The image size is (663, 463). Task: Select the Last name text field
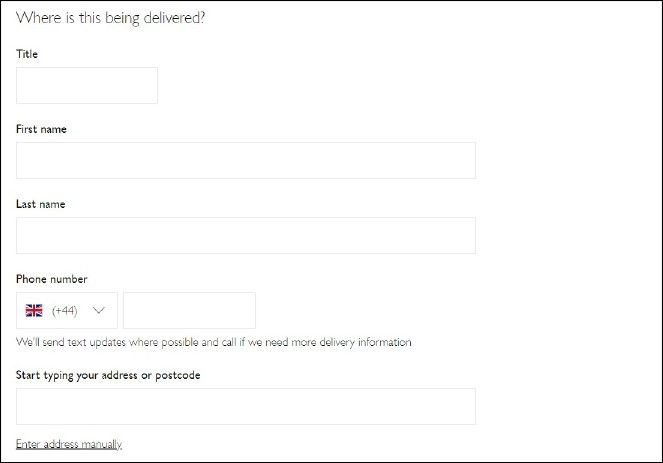246,236
